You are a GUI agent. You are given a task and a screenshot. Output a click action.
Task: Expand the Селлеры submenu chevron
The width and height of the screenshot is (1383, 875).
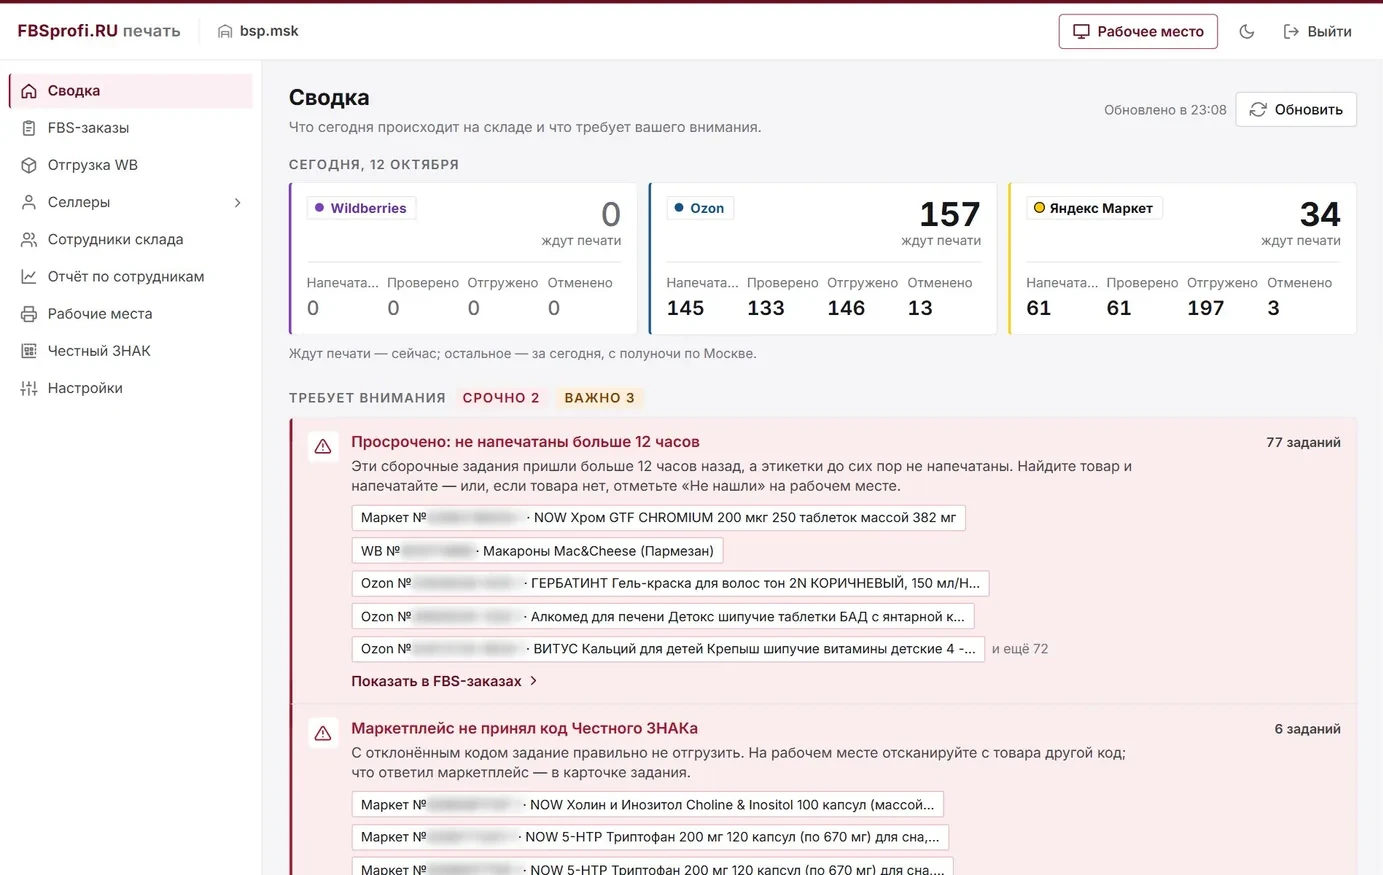238,203
